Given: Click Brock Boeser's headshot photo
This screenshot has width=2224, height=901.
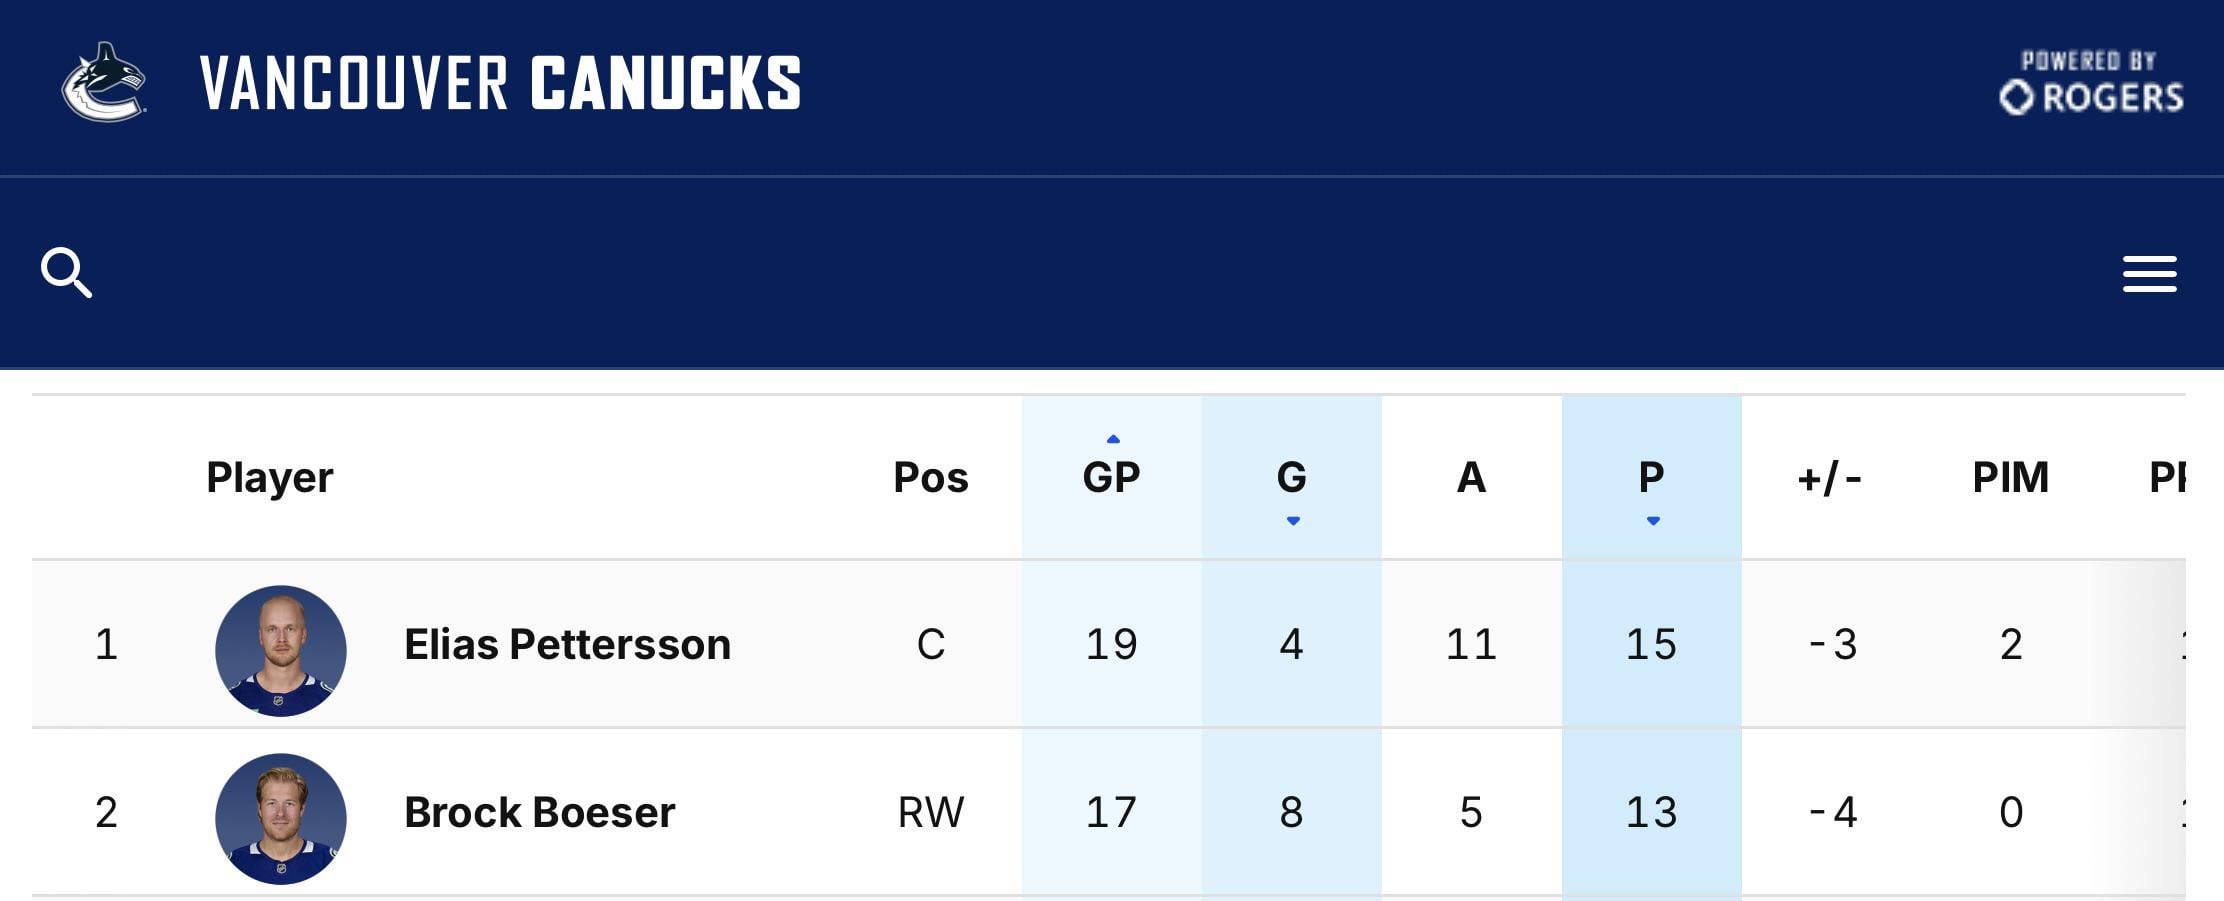Looking at the screenshot, I should 281,818.
